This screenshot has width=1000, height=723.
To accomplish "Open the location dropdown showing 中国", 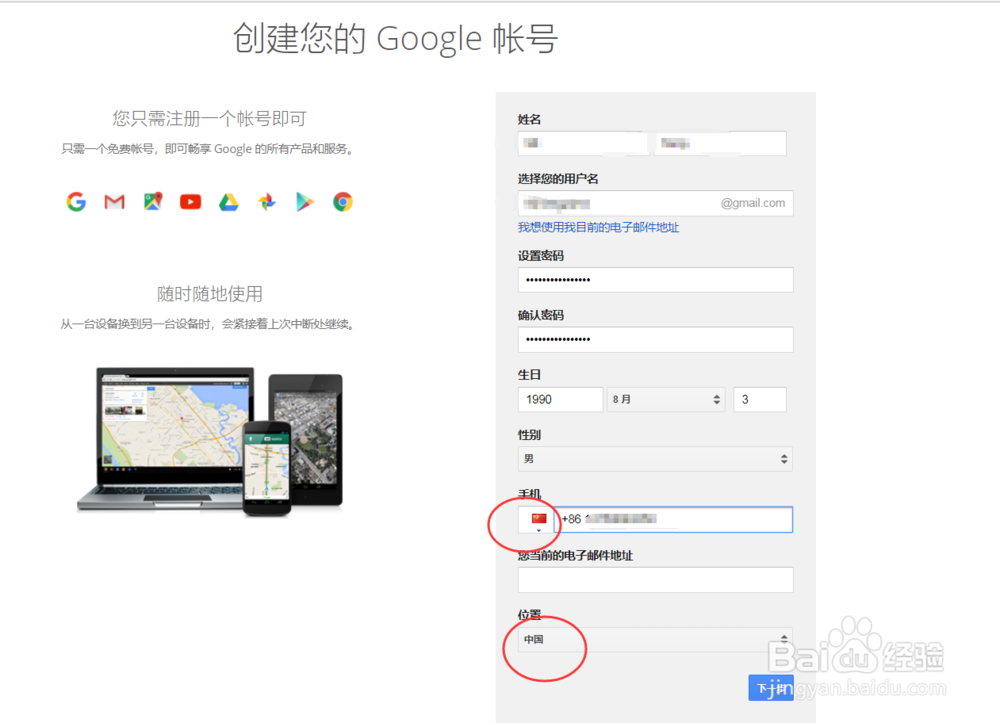I will click(x=656, y=639).
